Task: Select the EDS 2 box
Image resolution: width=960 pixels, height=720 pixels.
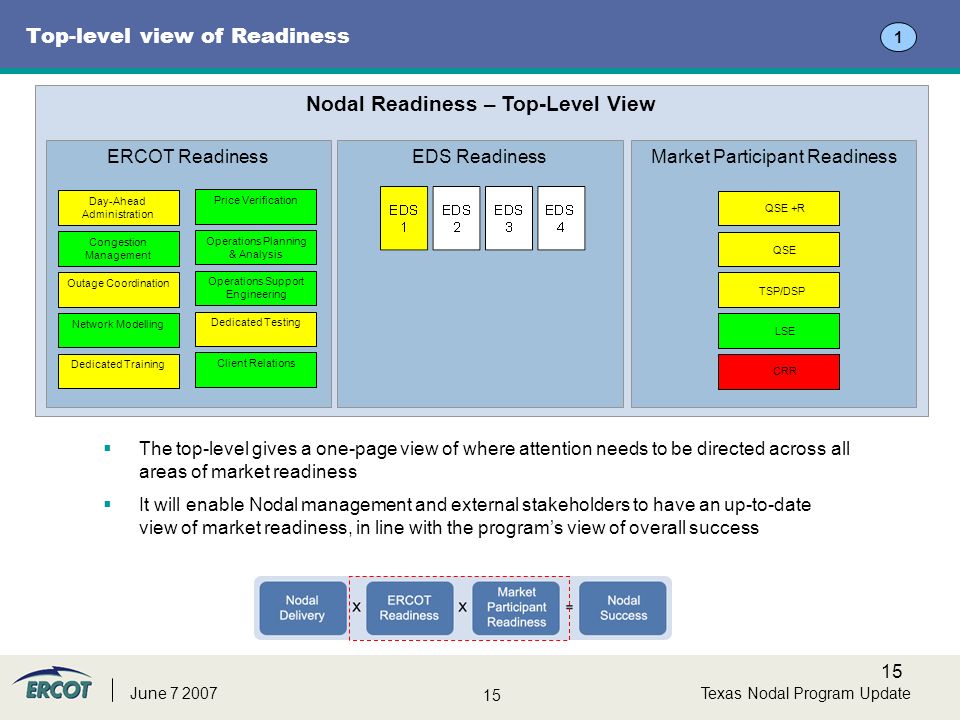Action: (x=457, y=218)
